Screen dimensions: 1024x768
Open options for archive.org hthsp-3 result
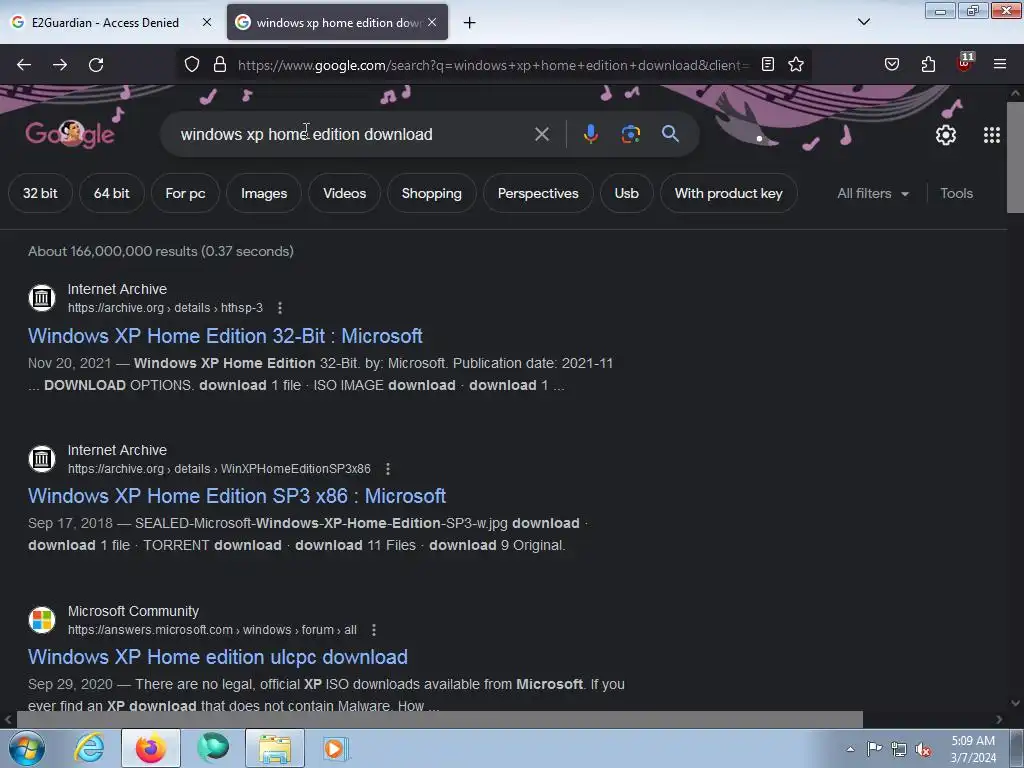tap(280, 308)
